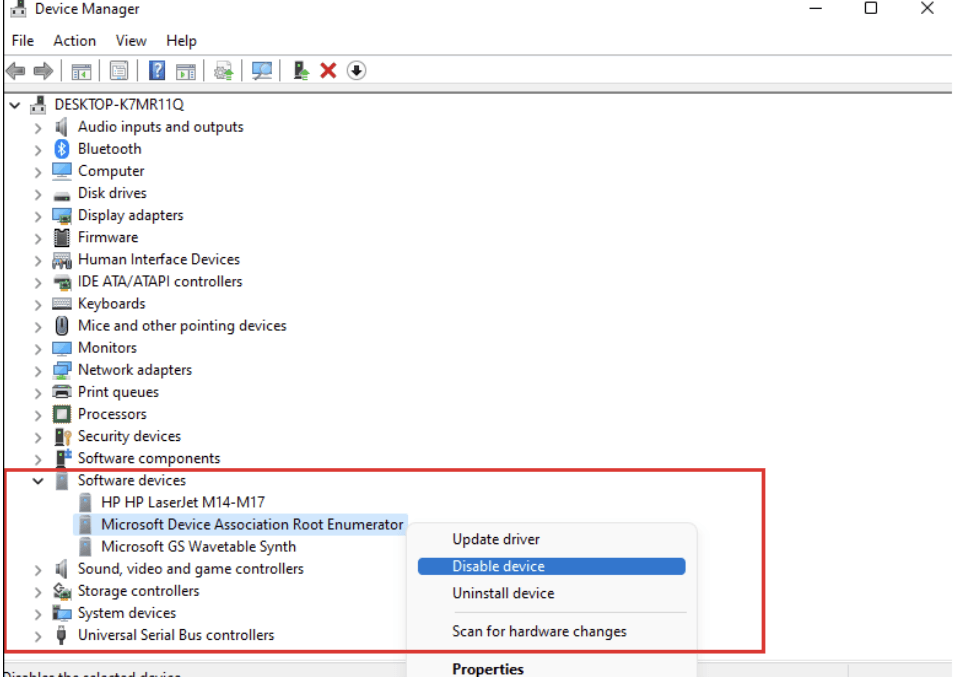Viewport: 958px width, 677px height.
Task: Click the Audio inputs and outputs speaker icon
Action: pyautogui.click(x=61, y=126)
